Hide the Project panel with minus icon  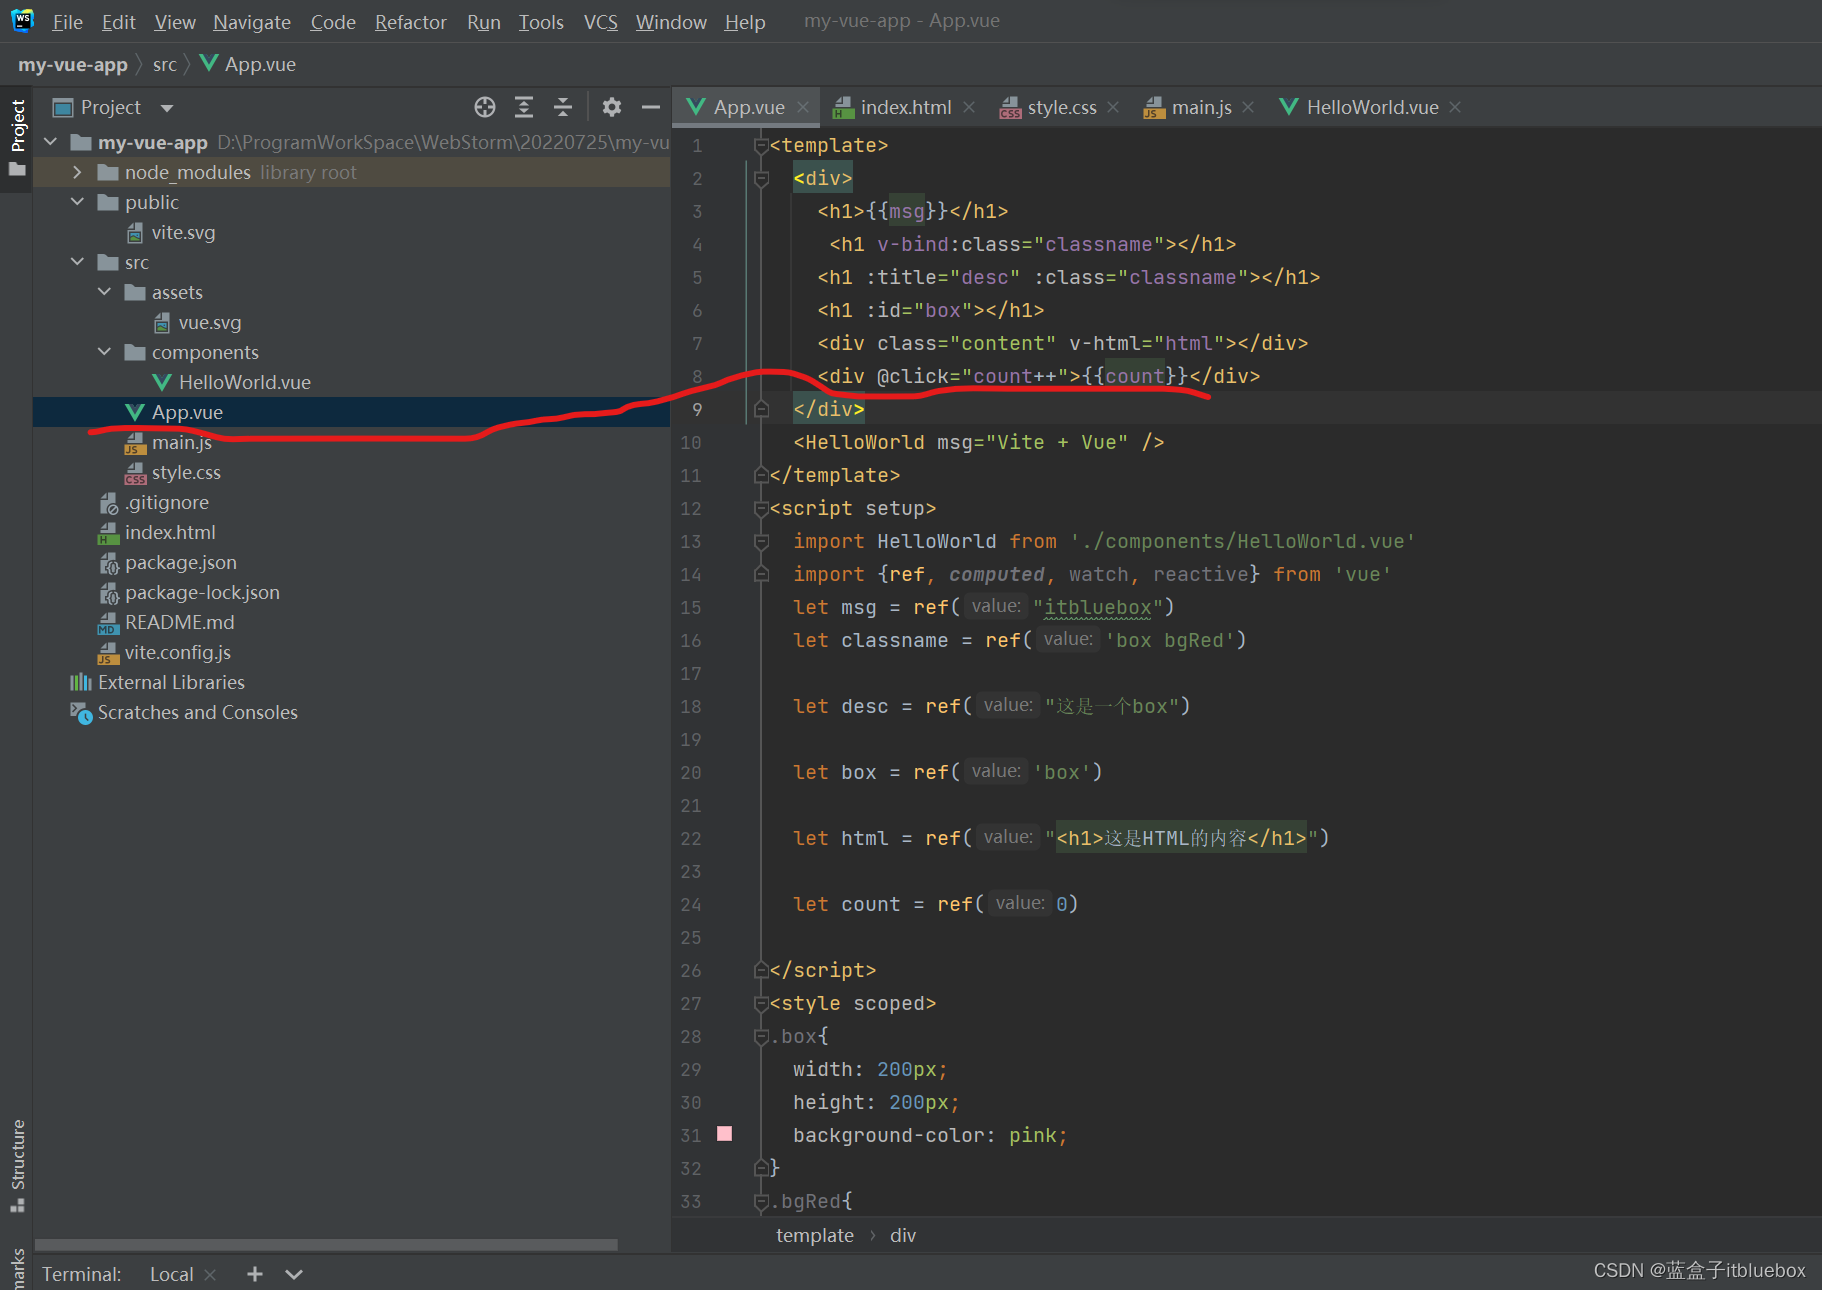click(x=651, y=107)
